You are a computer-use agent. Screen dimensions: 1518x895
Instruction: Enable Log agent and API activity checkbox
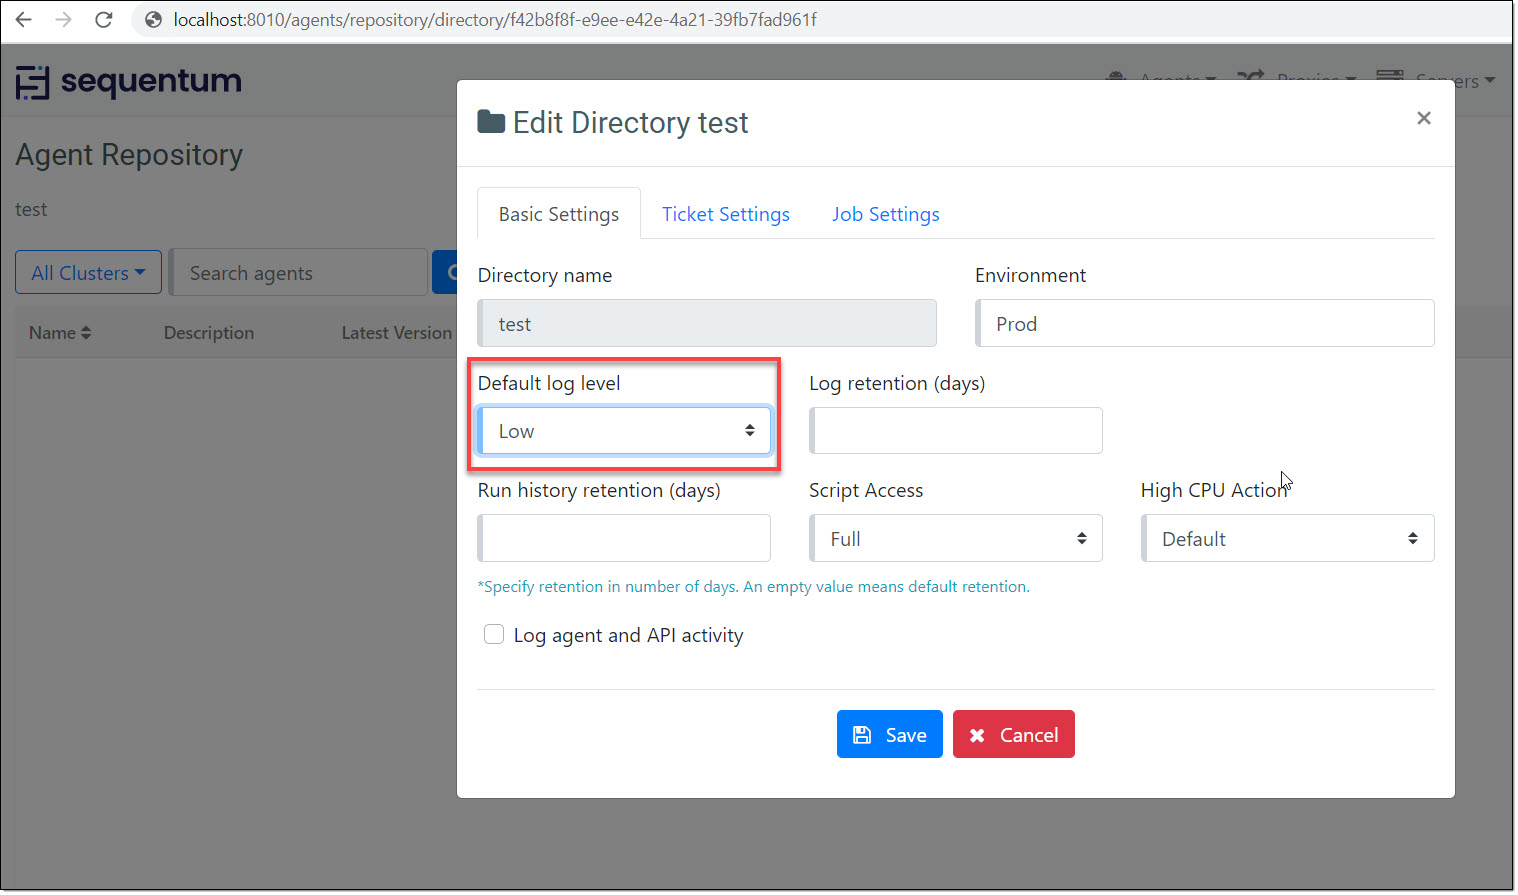pos(494,635)
